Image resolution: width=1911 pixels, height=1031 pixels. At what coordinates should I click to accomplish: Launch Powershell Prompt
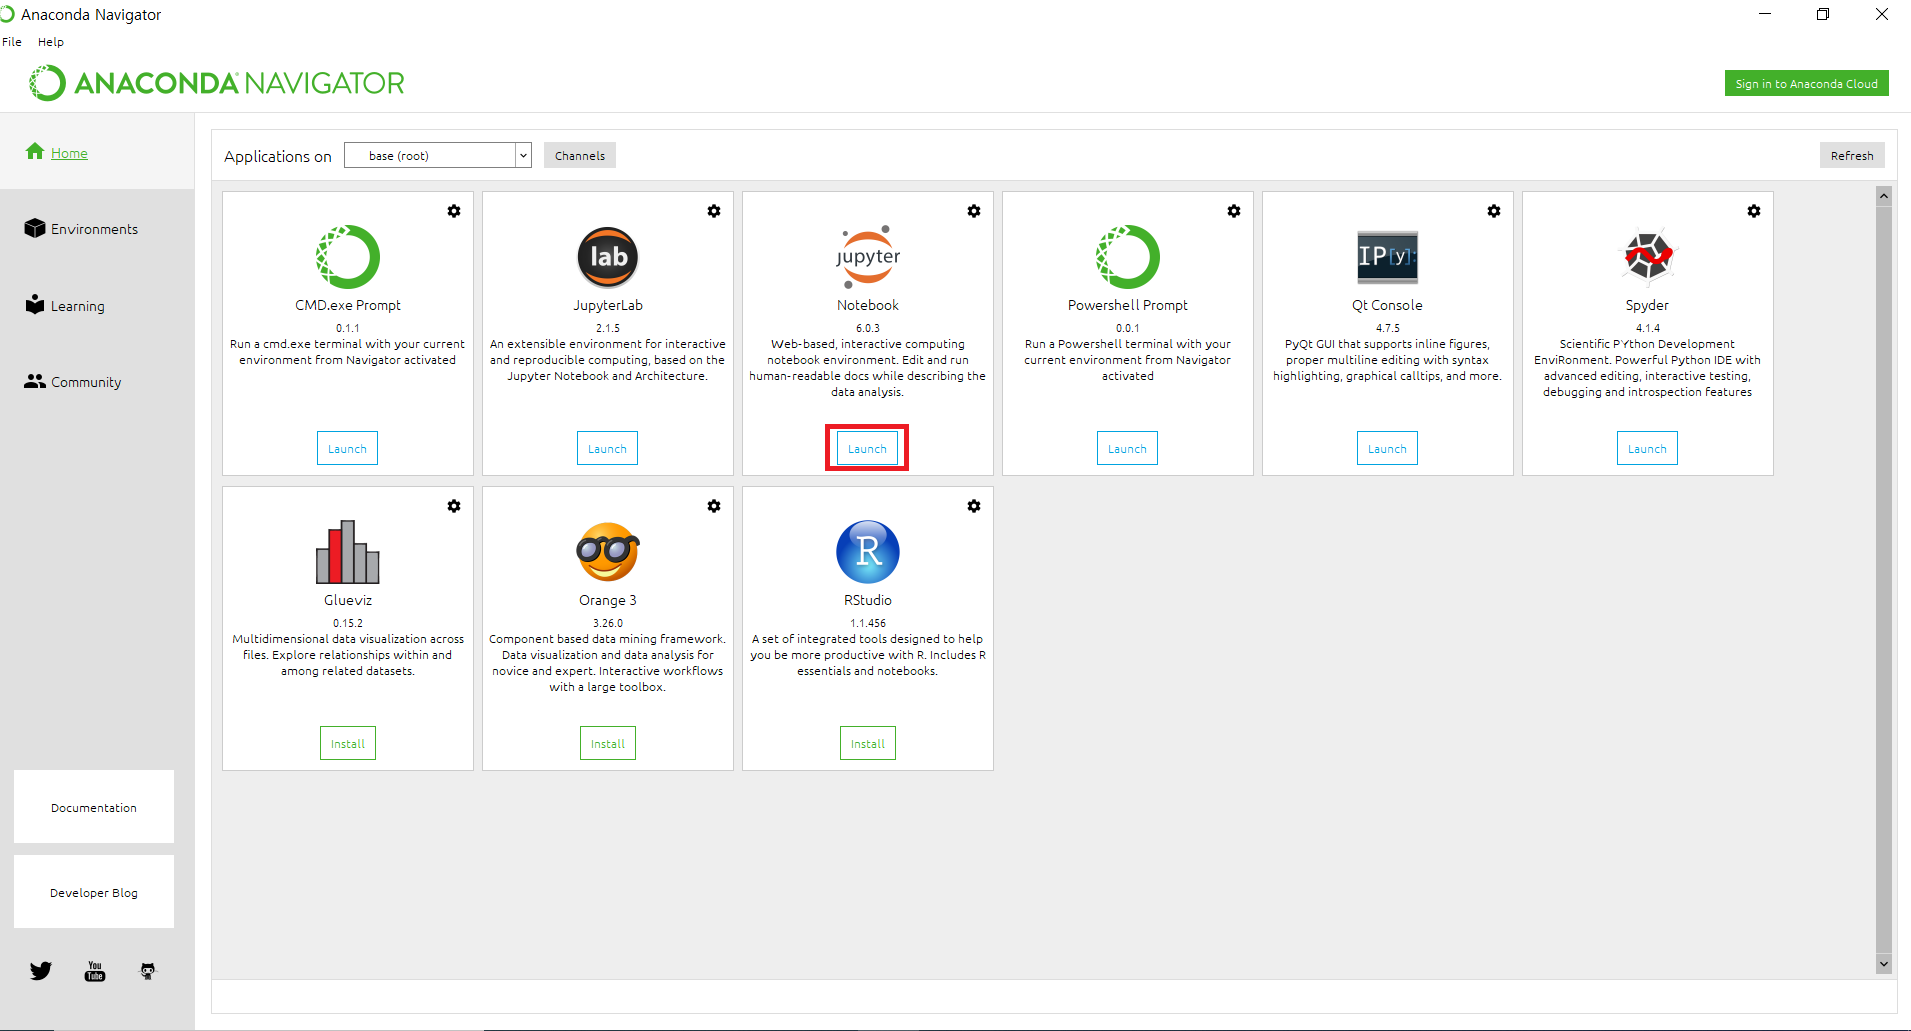point(1127,448)
